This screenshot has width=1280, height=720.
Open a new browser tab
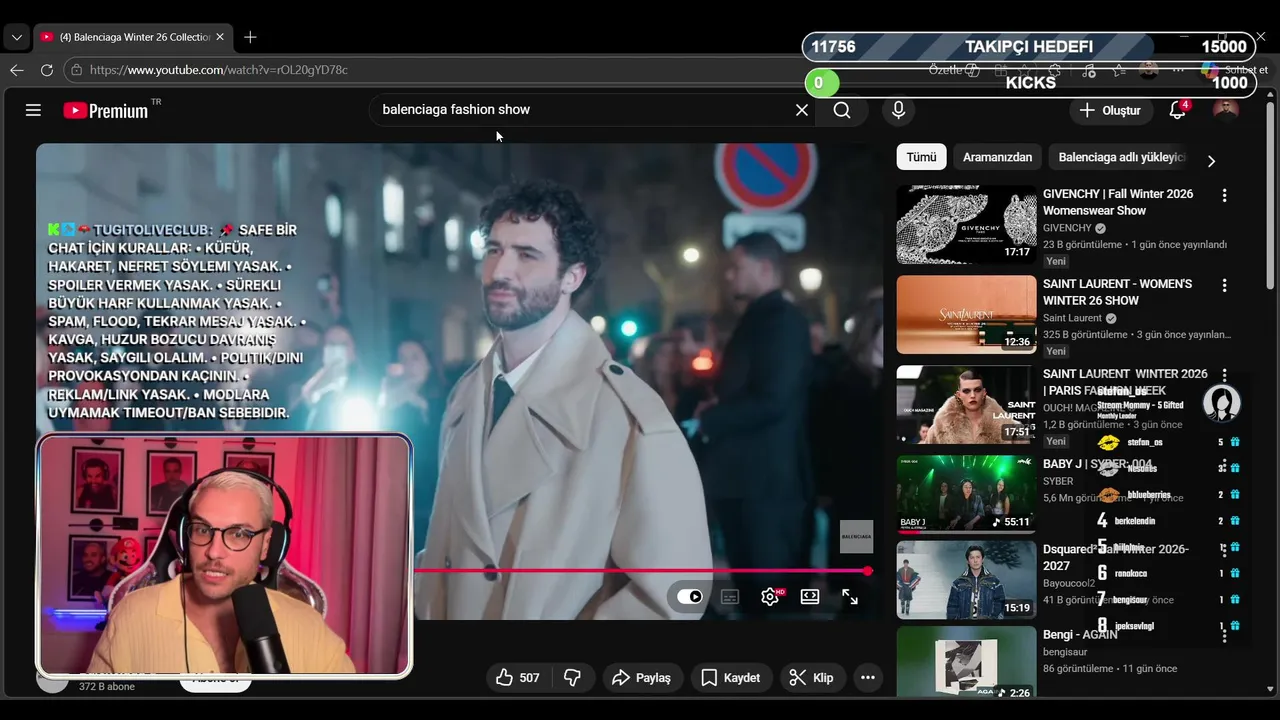pyautogui.click(x=250, y=37)
